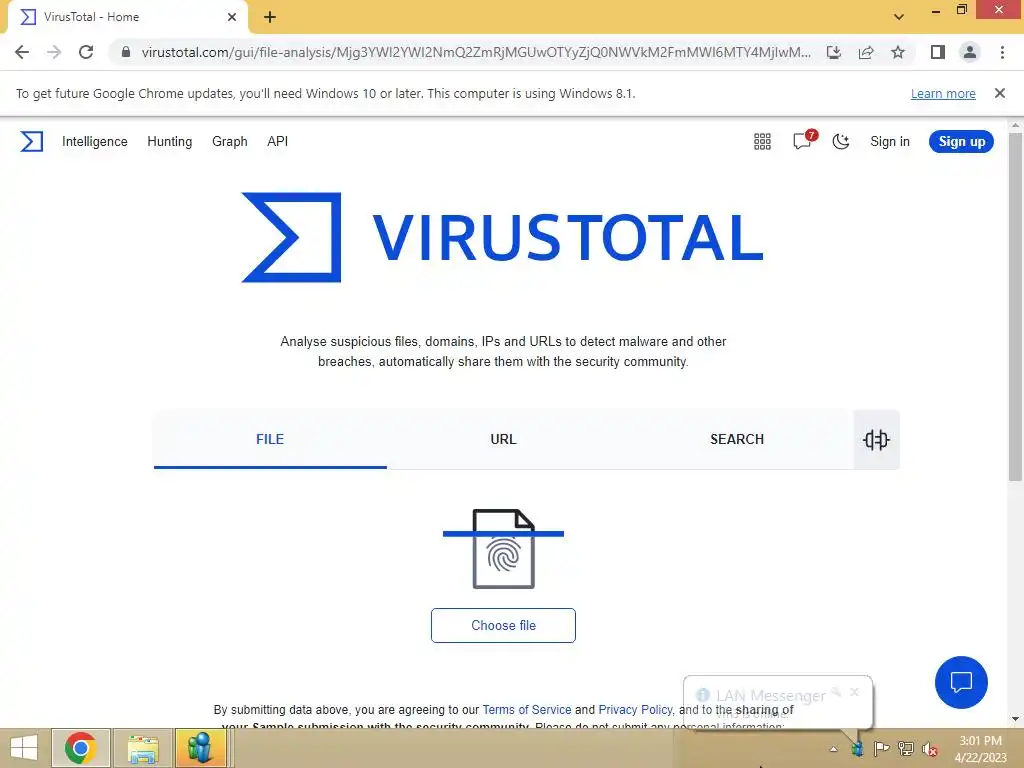
Task: Open the Windows Start button
Action: click(x=24, y=748)
